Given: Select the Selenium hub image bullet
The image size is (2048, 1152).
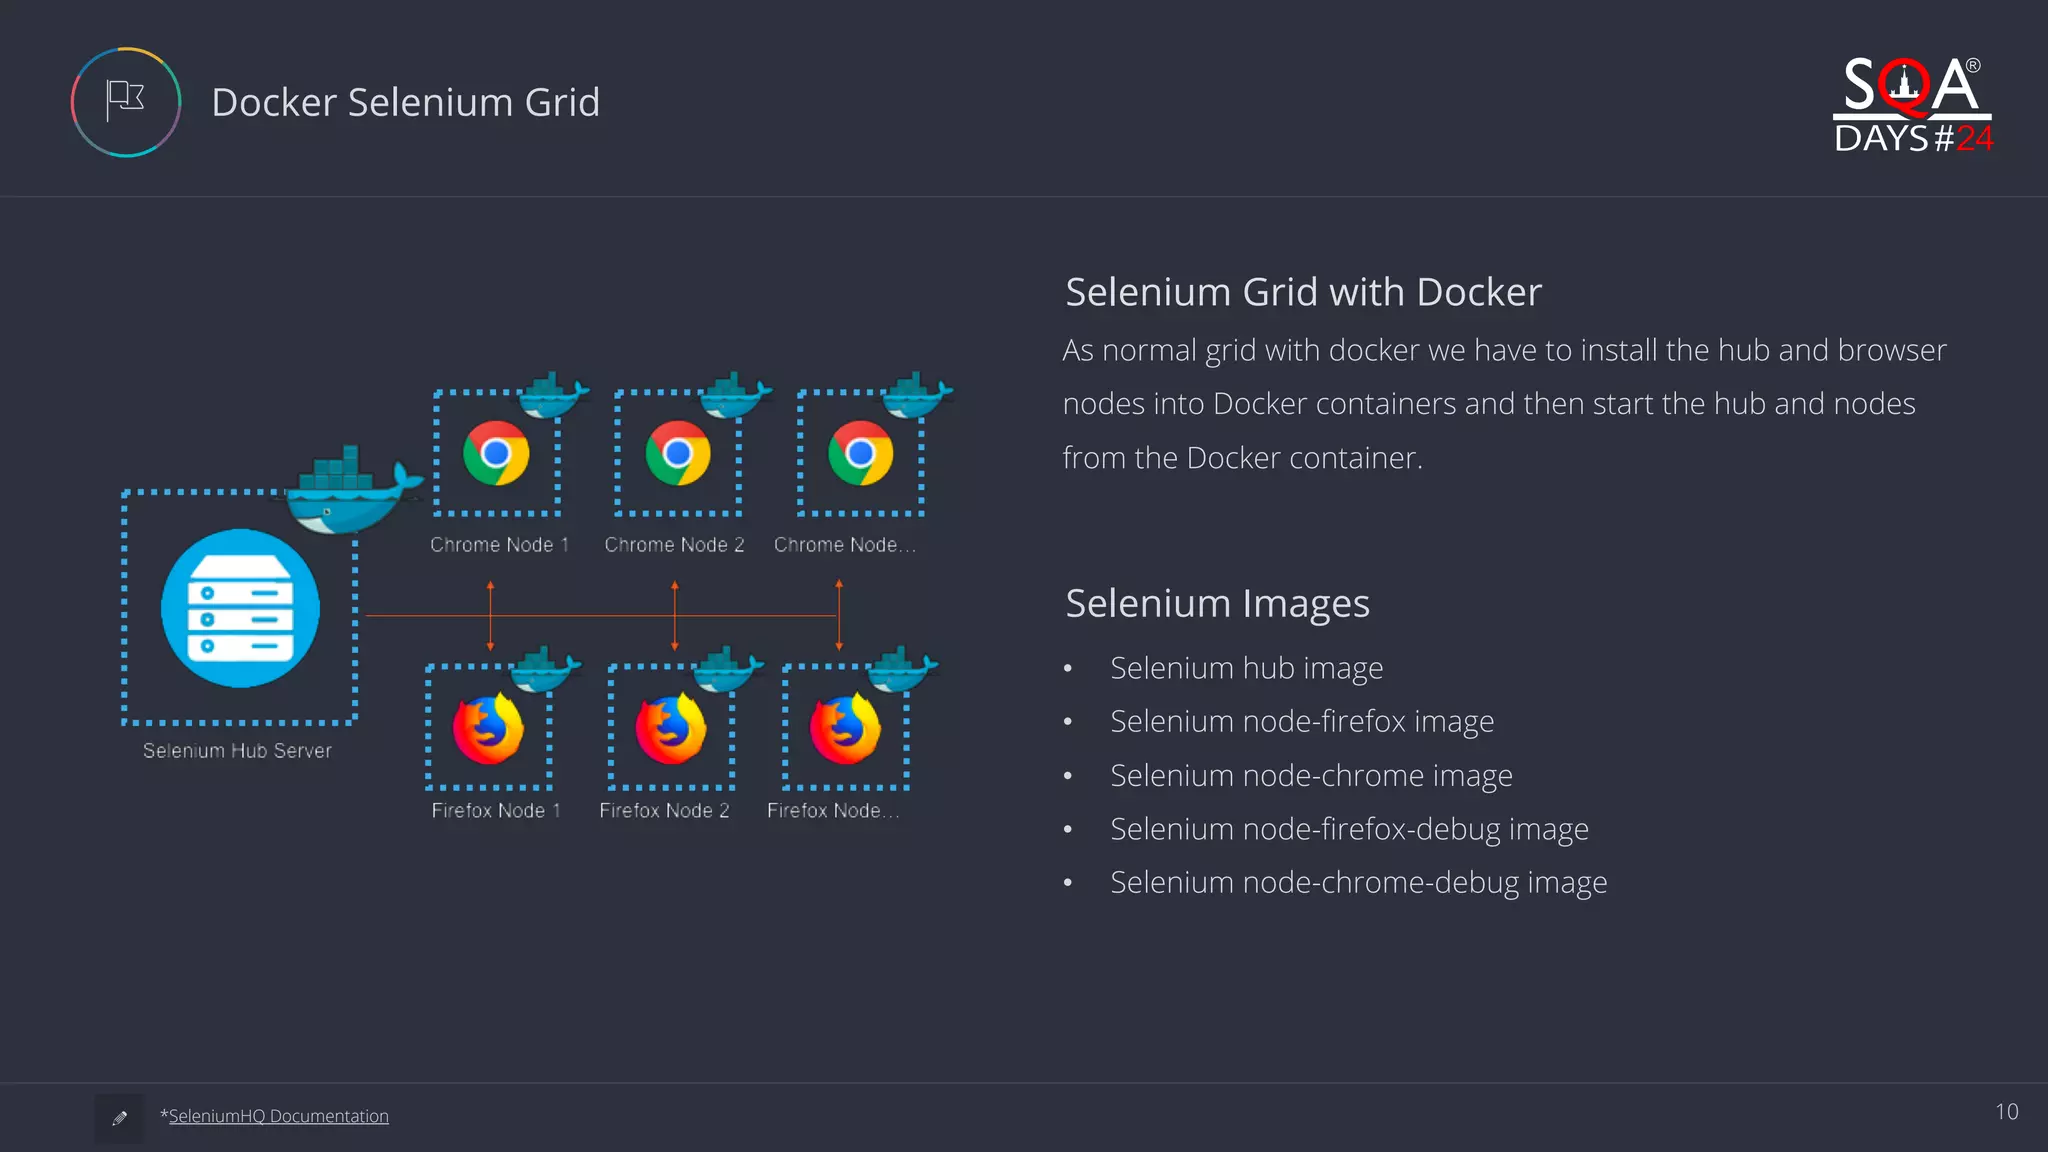Looking at the screenshot, I should point(1246,668).
